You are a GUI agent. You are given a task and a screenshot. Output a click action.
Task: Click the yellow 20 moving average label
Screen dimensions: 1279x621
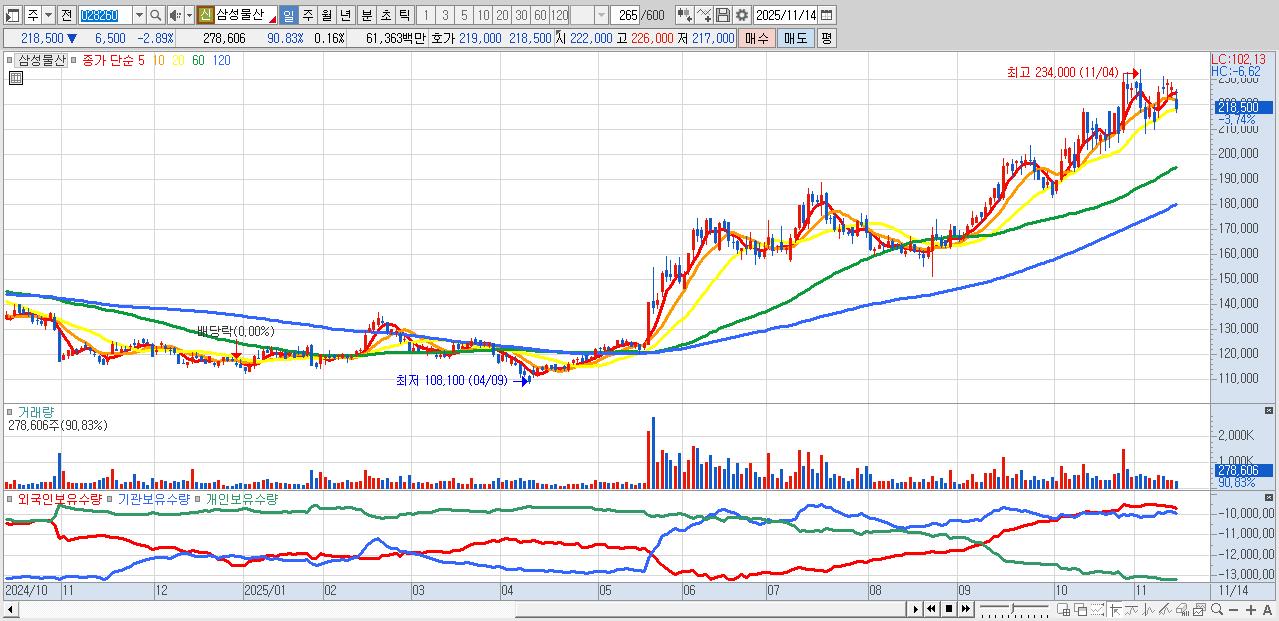coord(177,60)
